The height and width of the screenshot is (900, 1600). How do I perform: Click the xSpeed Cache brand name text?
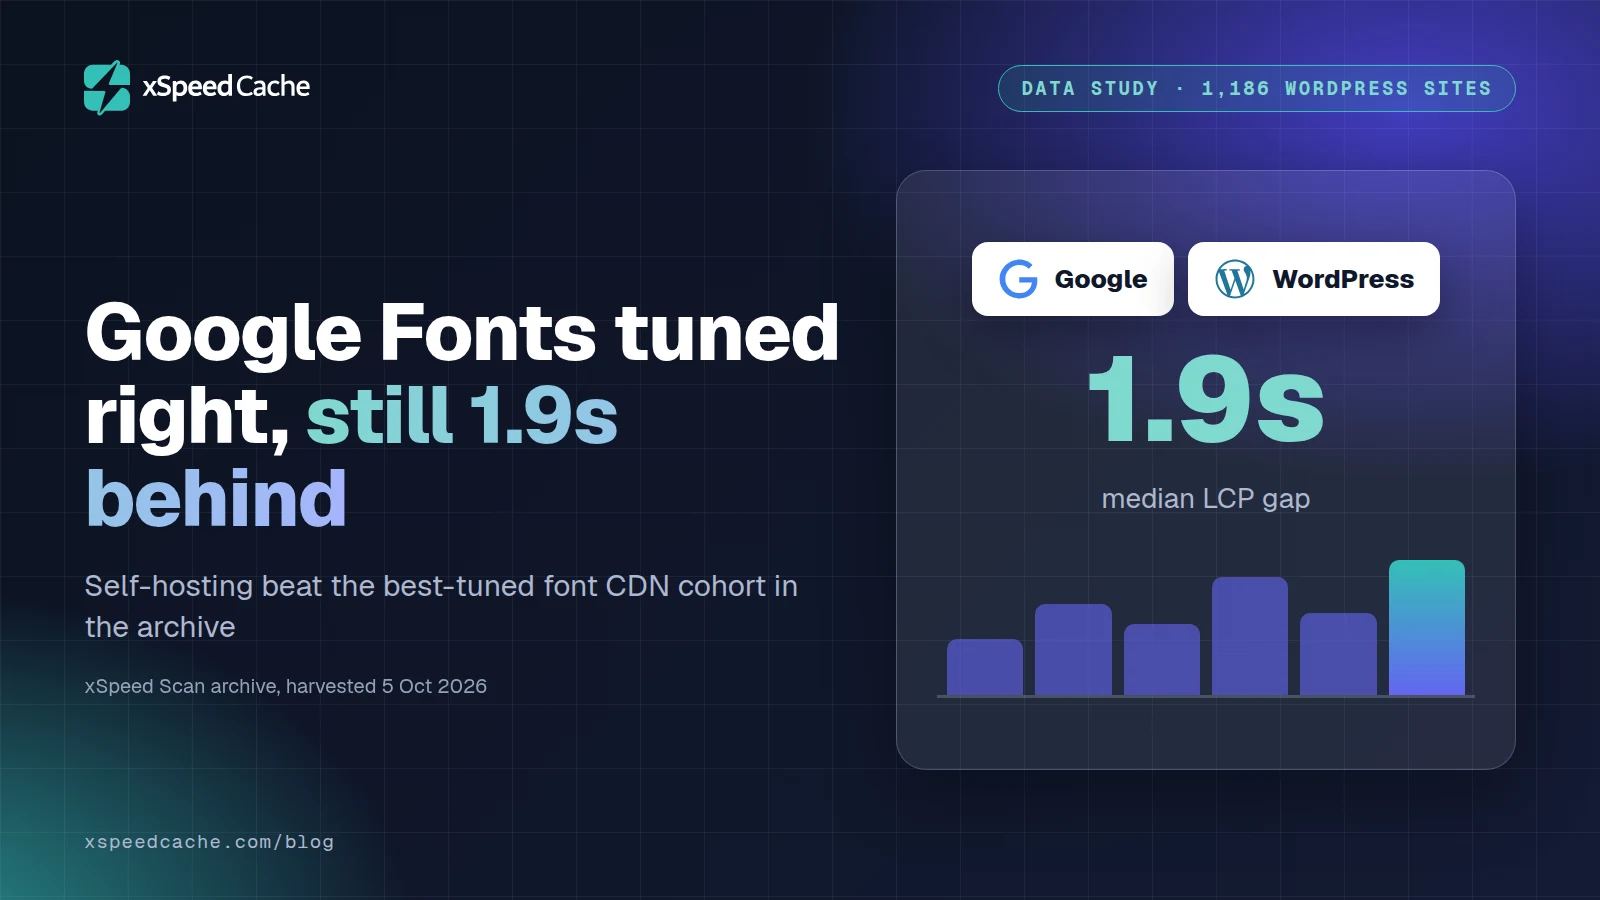click(226, 87)
